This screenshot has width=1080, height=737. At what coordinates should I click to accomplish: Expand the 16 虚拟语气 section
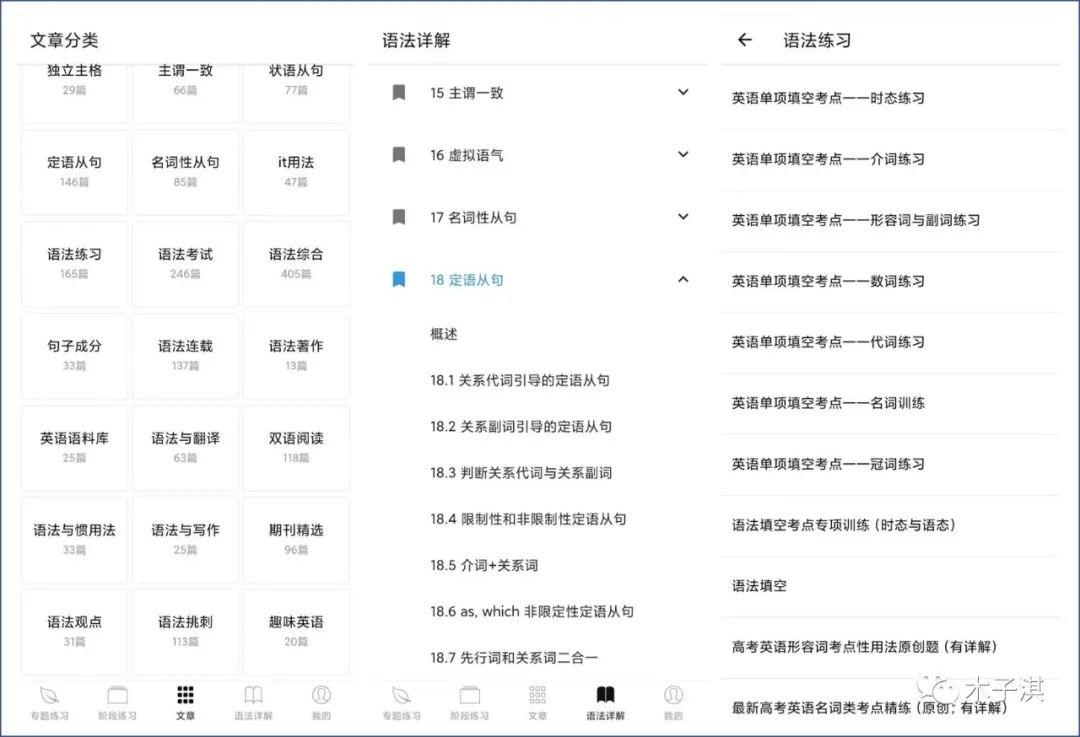tap(683, 155)
